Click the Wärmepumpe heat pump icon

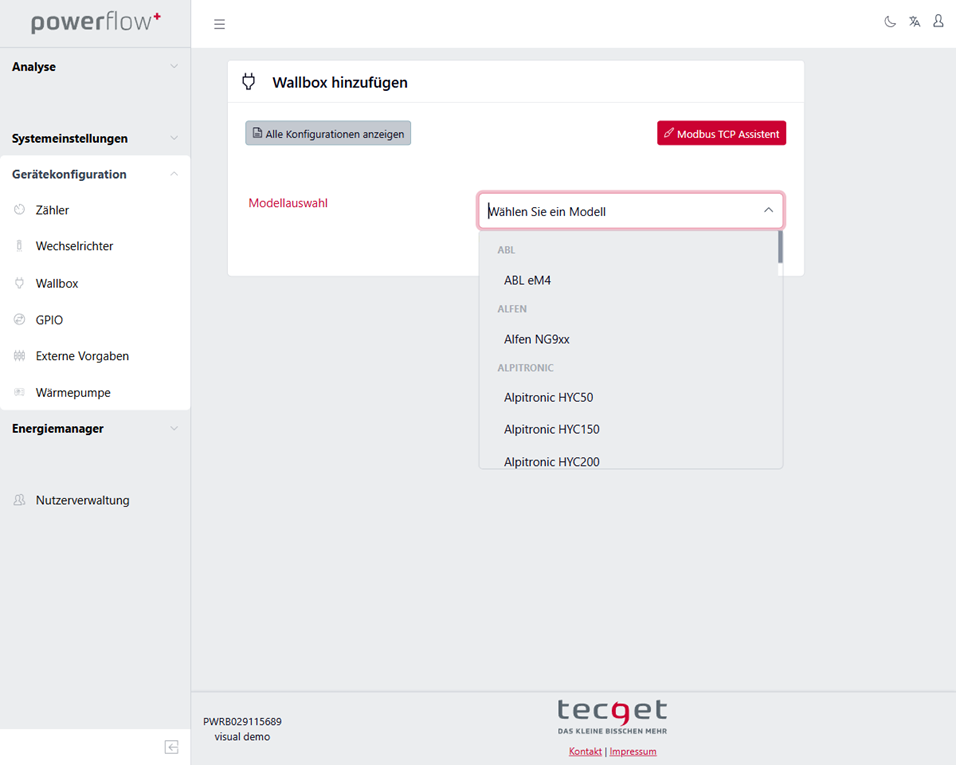tap(20, 392)
